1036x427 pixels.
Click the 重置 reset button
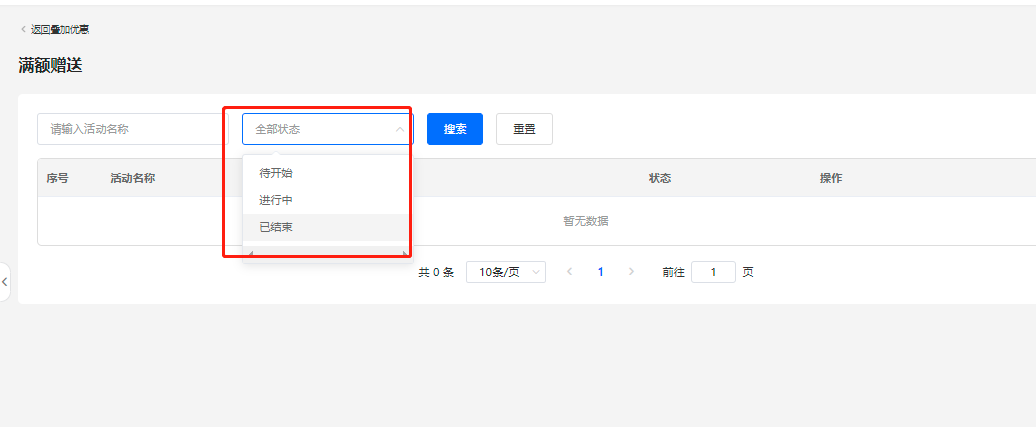524,129
